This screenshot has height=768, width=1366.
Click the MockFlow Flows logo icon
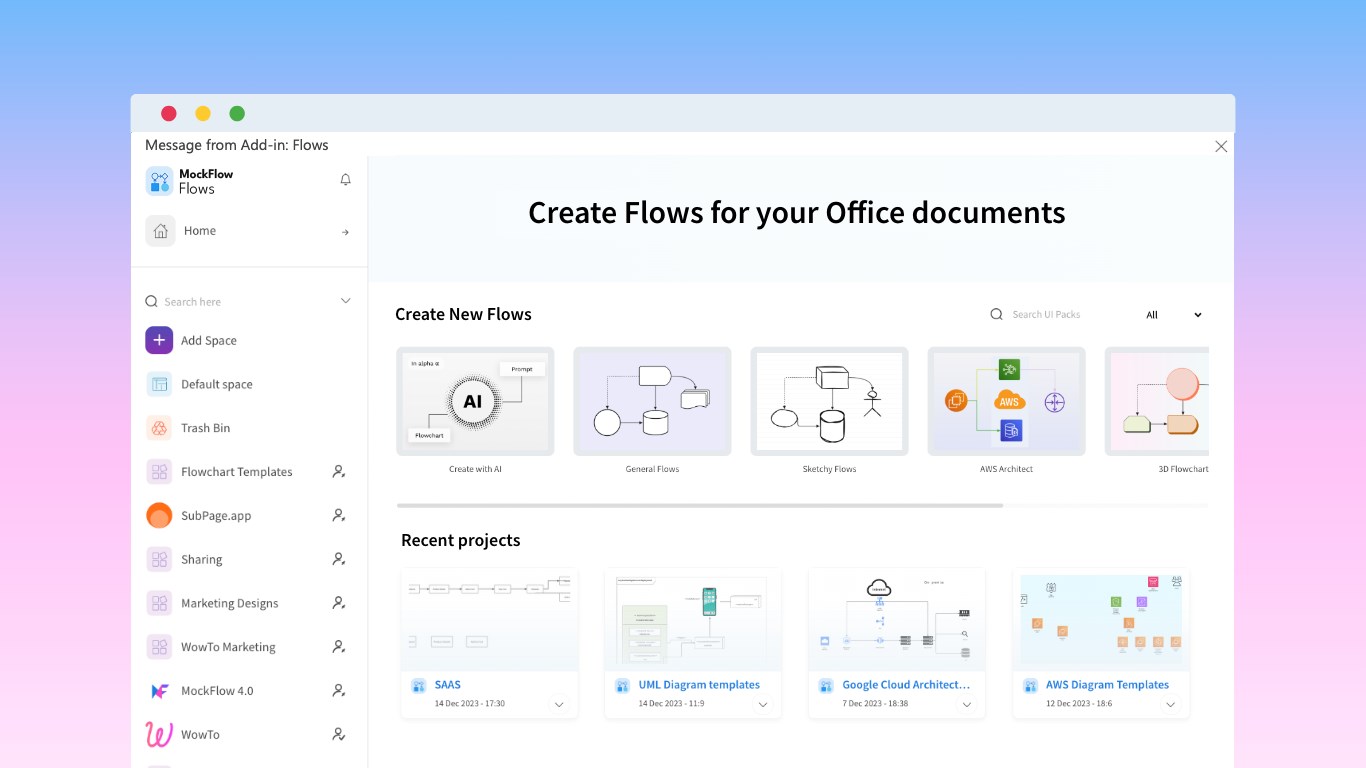[159, 181]
